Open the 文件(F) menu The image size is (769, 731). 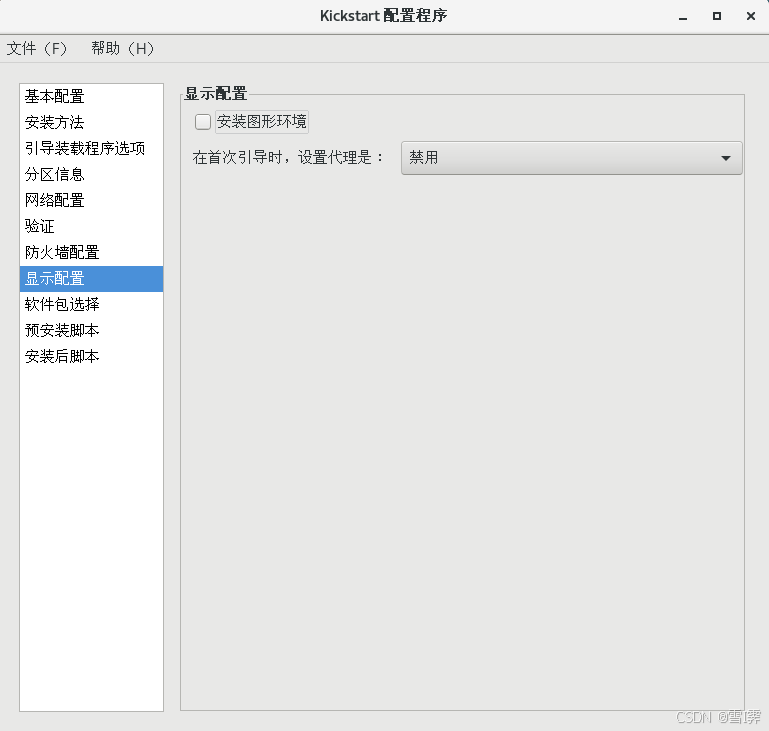pos(37,49)
